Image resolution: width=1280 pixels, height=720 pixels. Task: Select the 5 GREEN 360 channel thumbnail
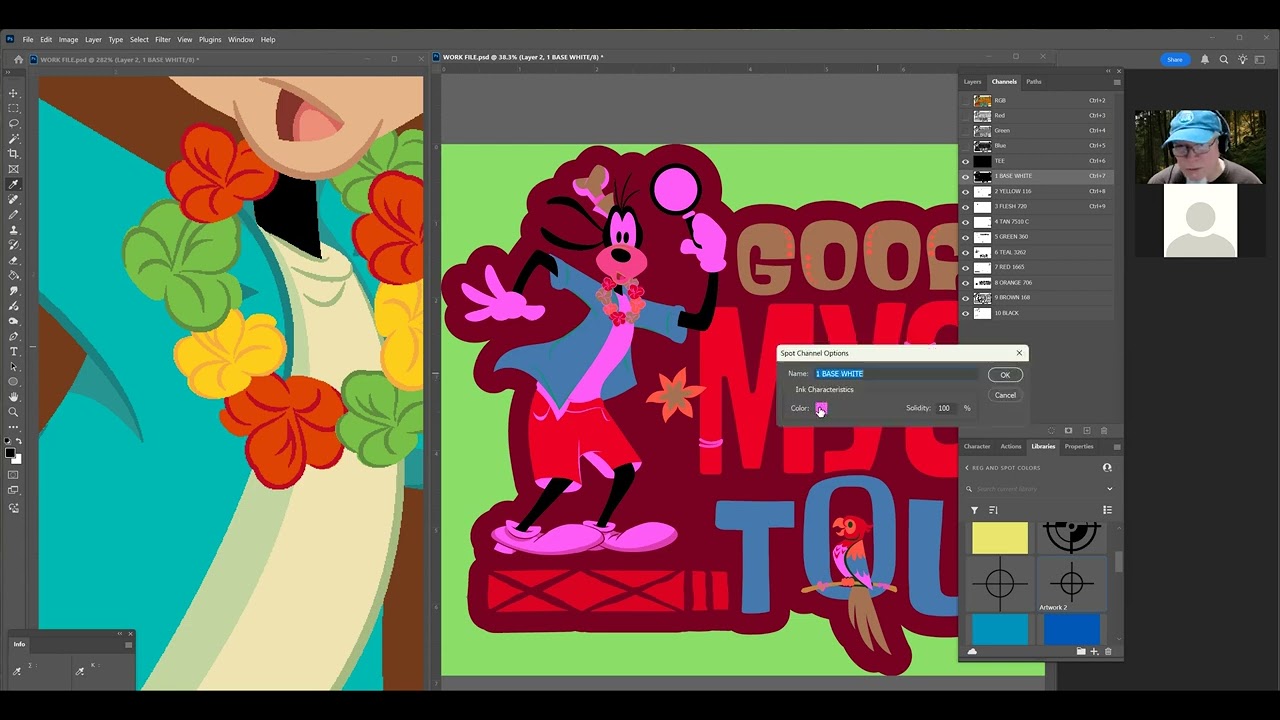point(983,237)
